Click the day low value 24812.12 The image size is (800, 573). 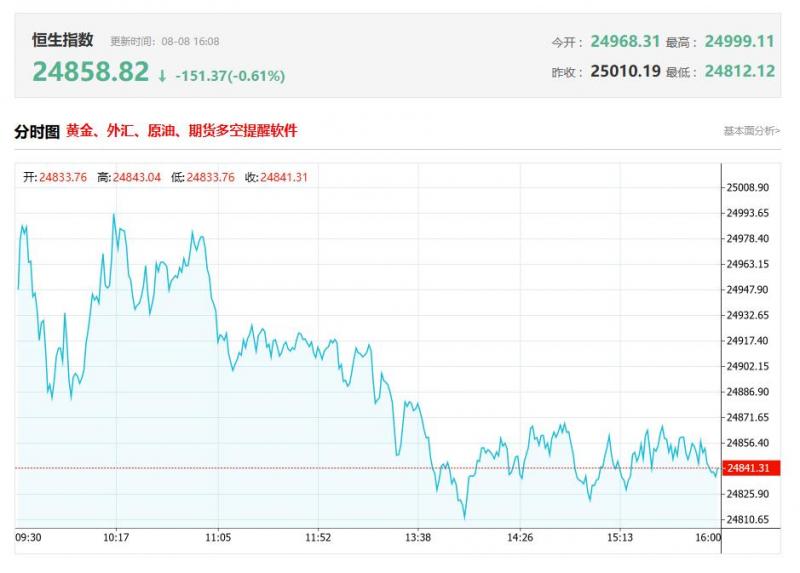pos(739,71)
